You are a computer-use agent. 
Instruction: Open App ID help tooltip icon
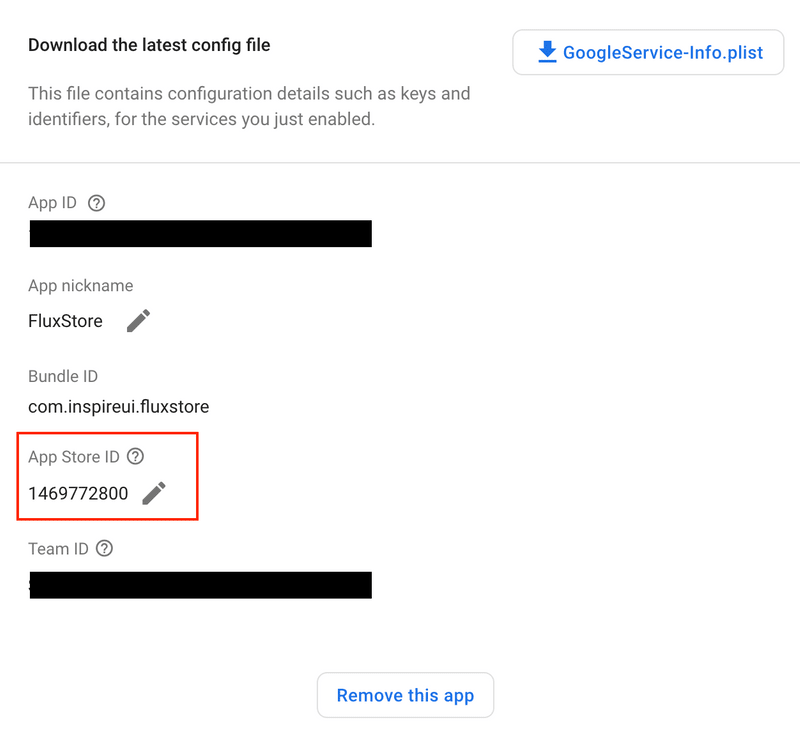tap(96, 203)
